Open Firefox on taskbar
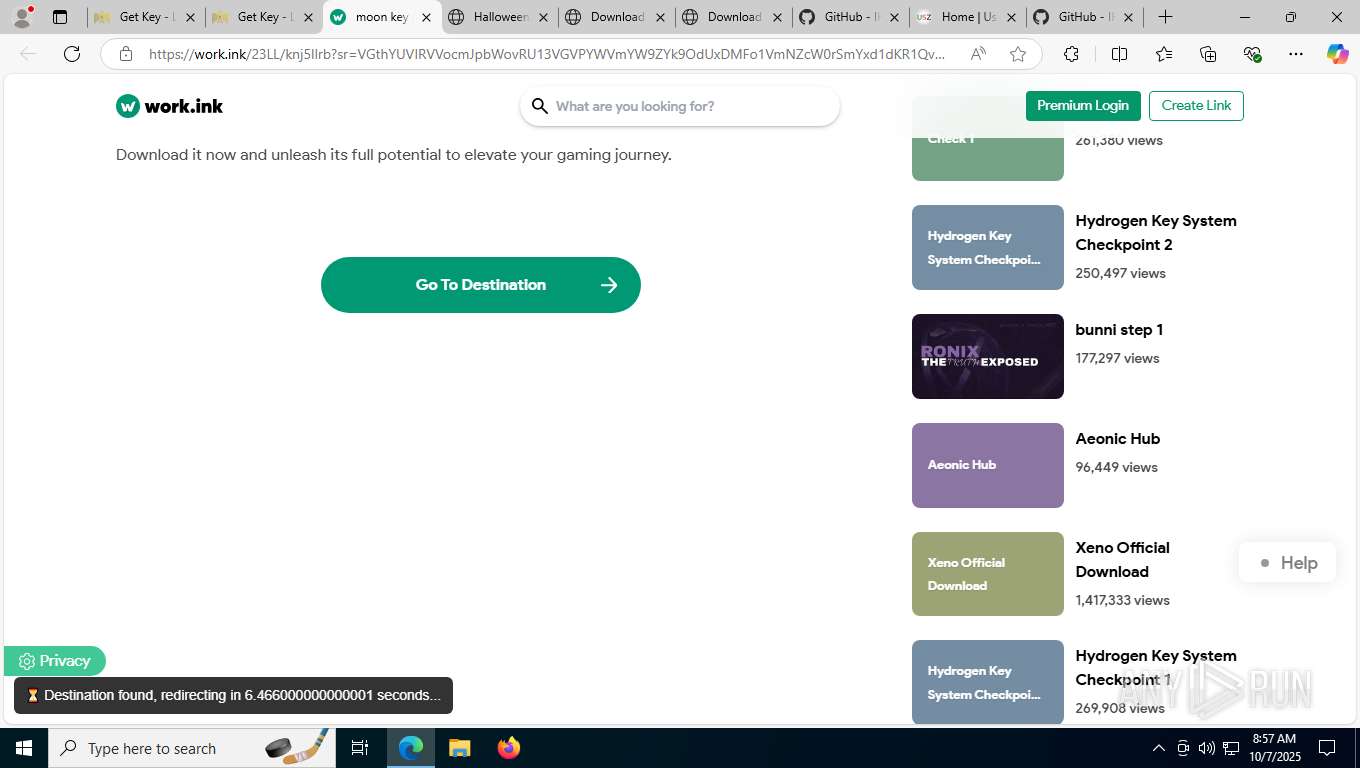This screenshot has height=768, width=1360. click(x=508, y=748)
